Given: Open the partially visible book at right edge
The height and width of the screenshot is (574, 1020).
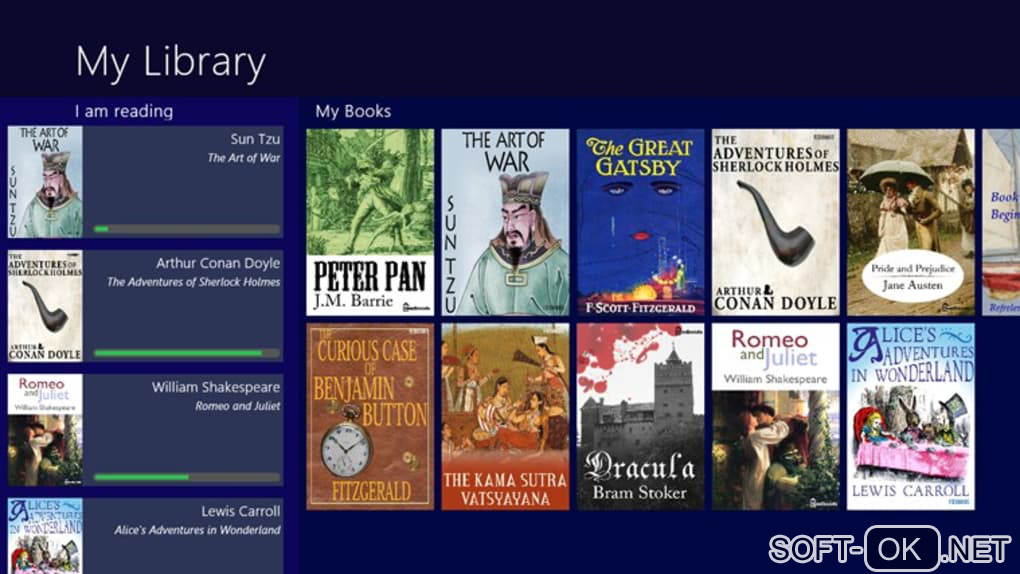Looking at the screenshot, I should point(1001,222).
